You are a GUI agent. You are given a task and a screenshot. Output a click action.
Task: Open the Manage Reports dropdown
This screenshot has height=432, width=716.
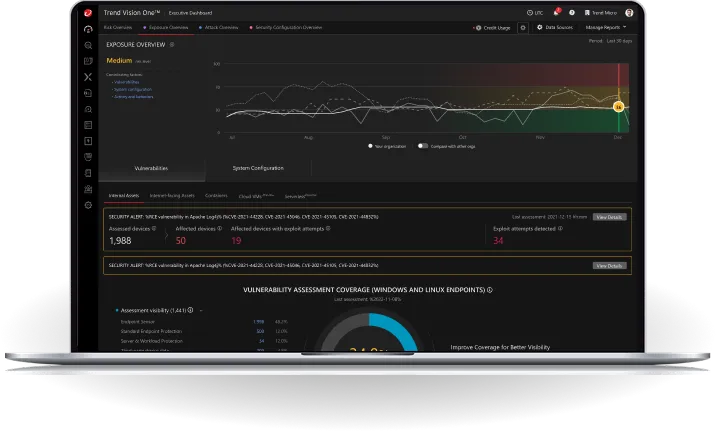click(606, 27)
